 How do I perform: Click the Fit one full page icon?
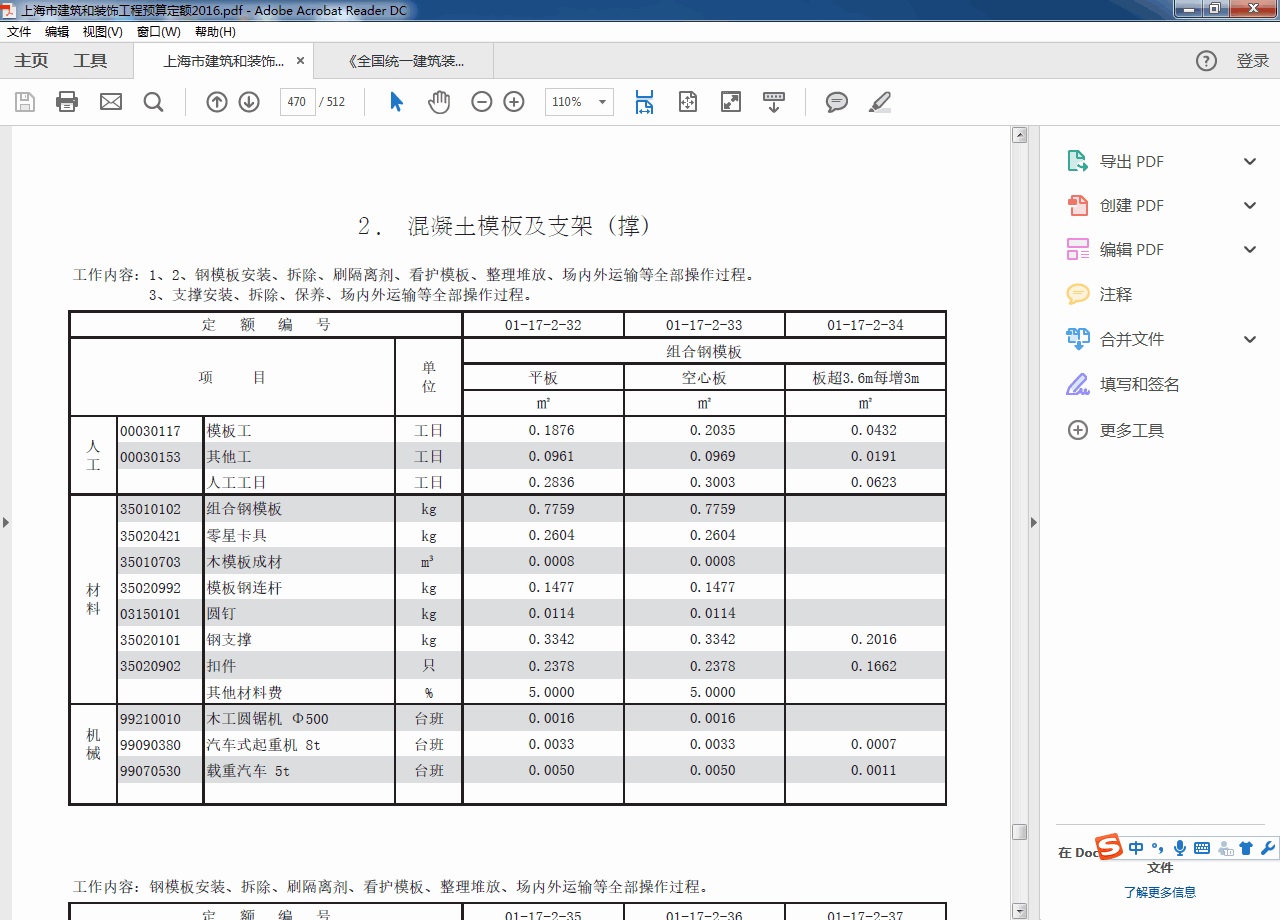click(688, 102)
